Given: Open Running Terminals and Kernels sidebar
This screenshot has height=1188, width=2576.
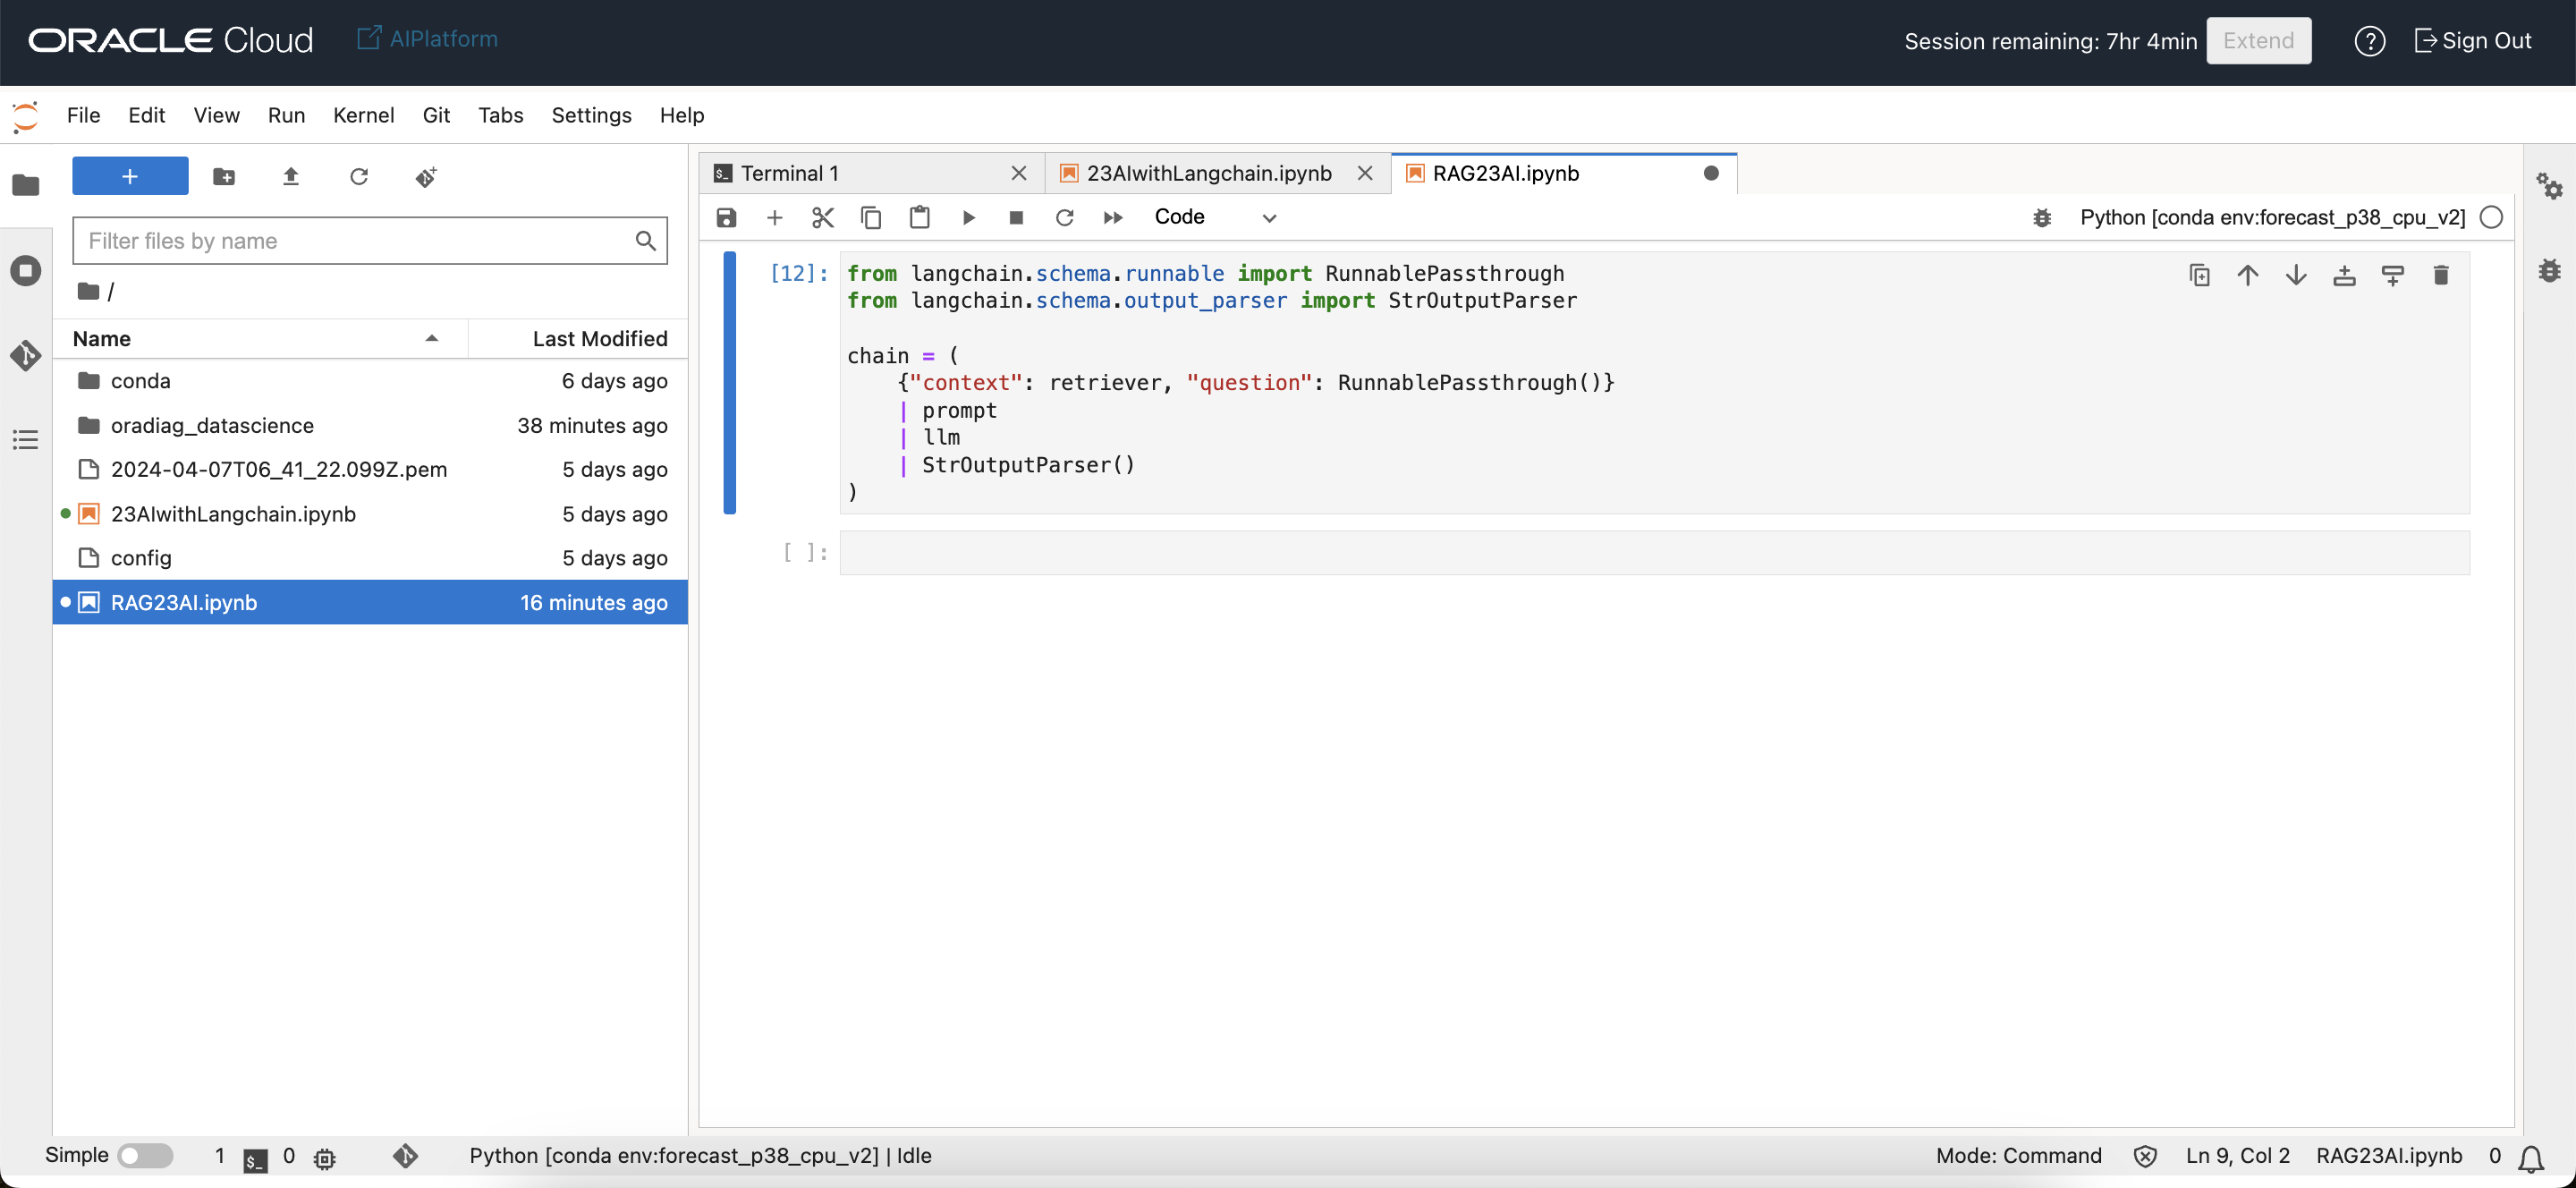Looking at the screenshot, I should [25, 270].
